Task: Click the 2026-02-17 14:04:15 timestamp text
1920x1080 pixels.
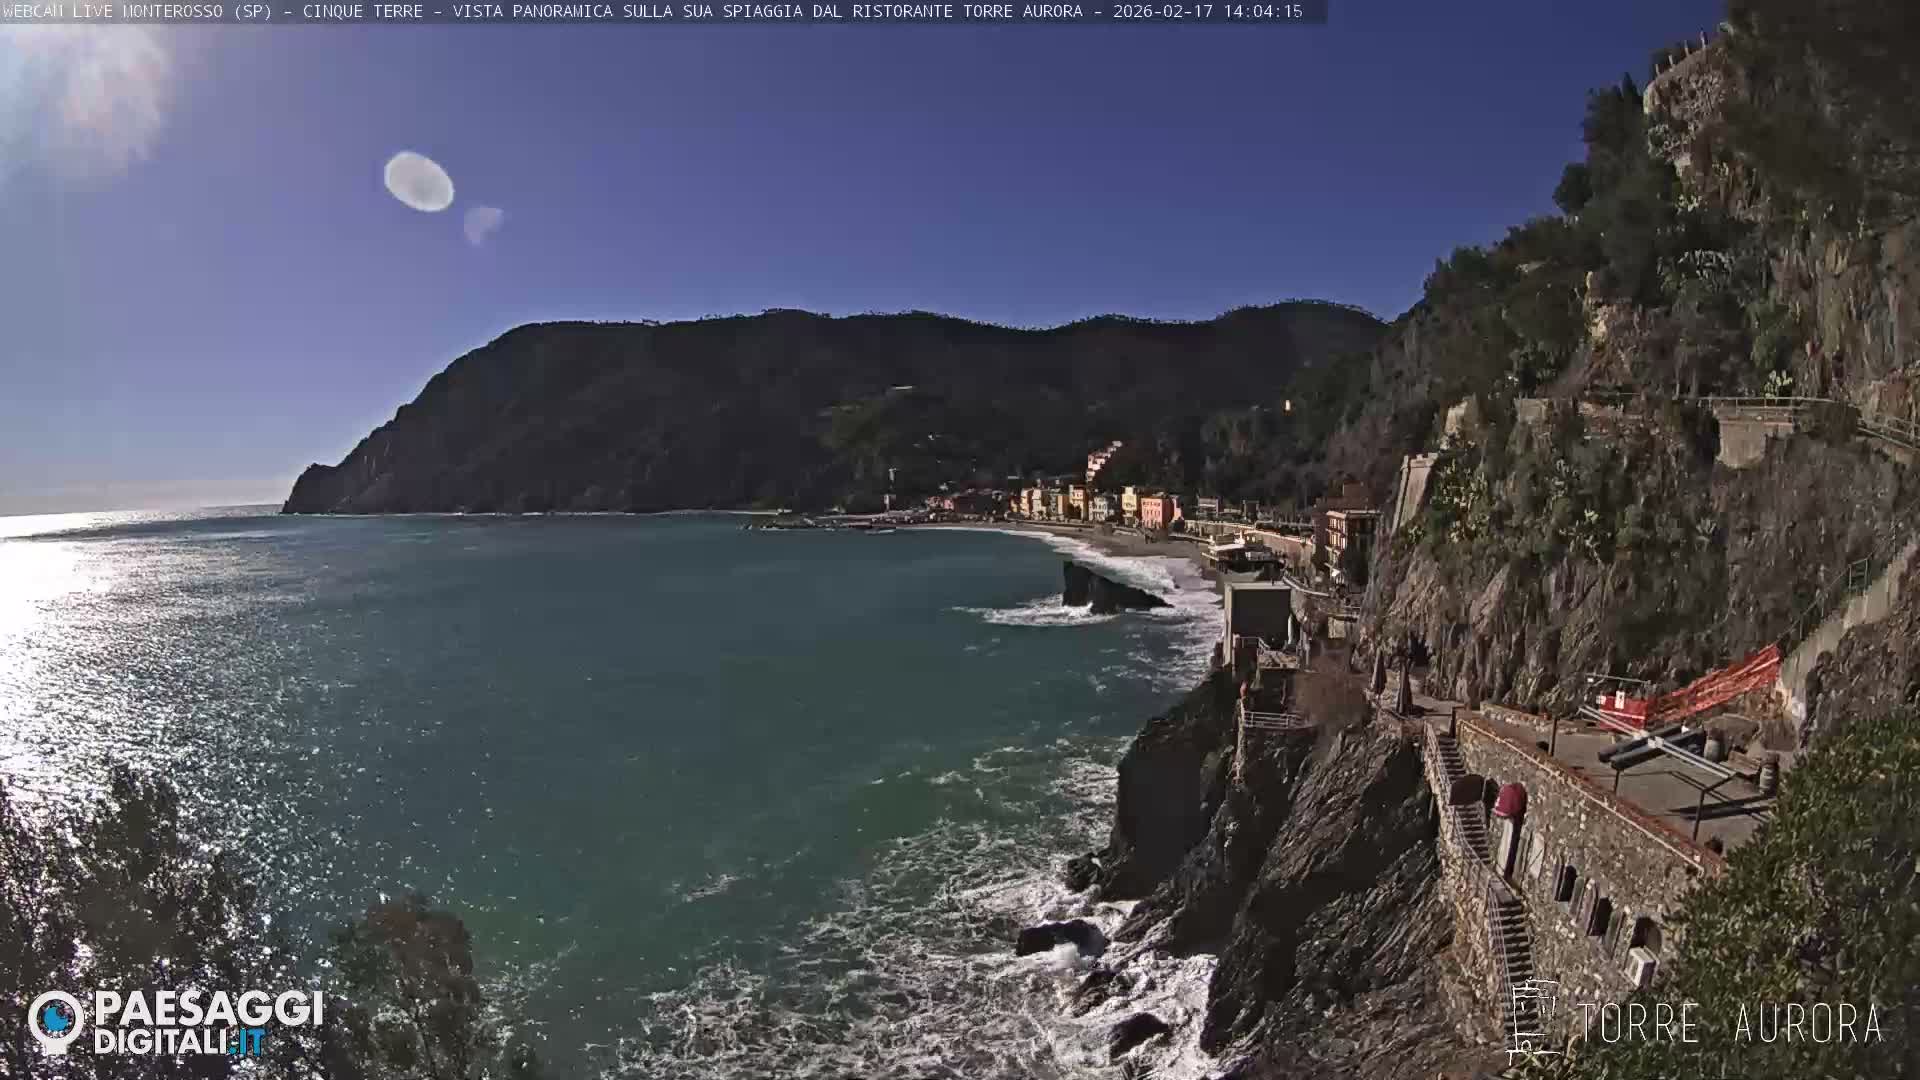Action: 1207,11
